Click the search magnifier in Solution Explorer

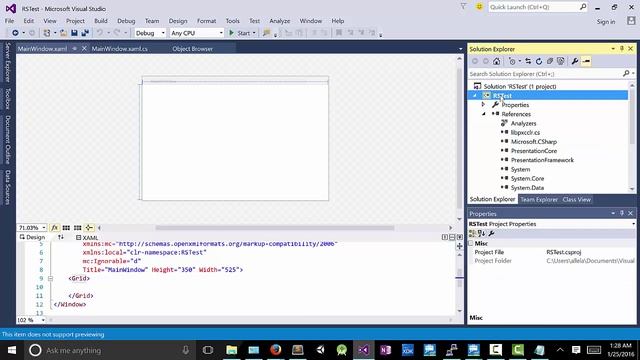tap(626, 73)
